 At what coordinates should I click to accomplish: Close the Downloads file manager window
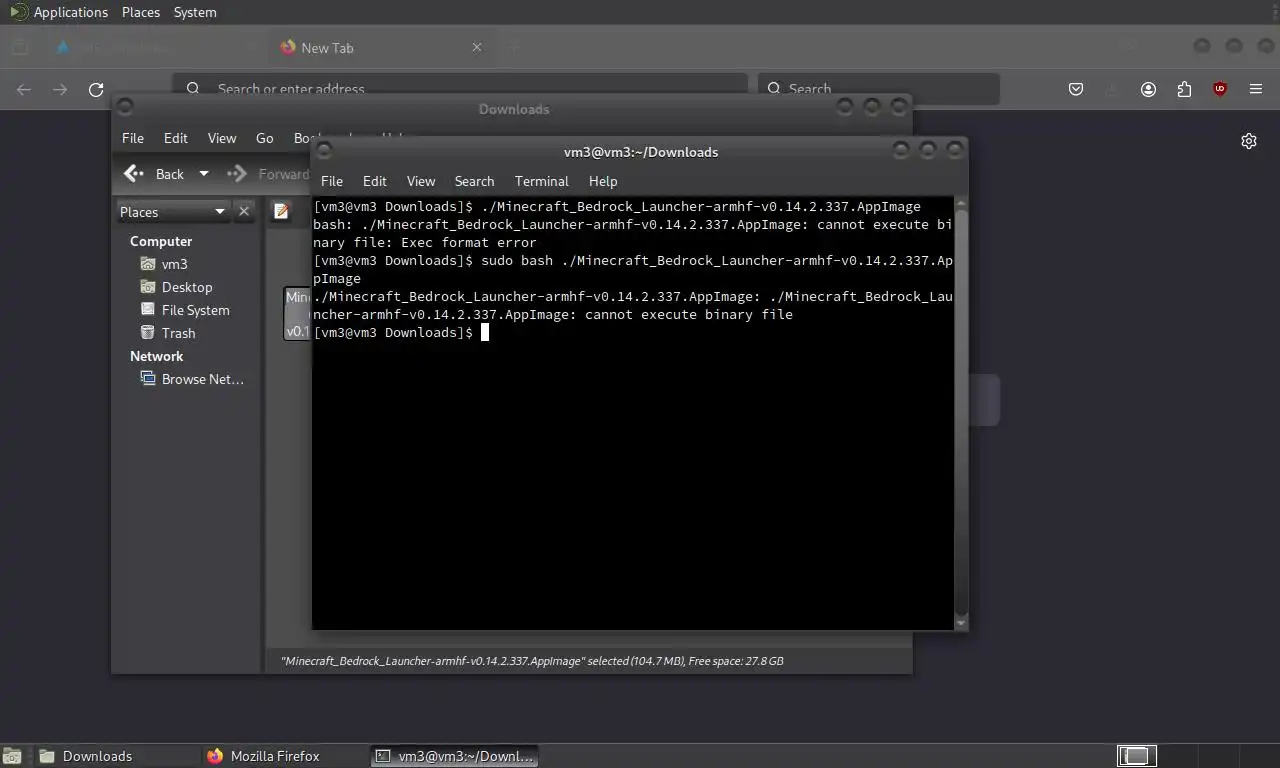pos(898,106)
